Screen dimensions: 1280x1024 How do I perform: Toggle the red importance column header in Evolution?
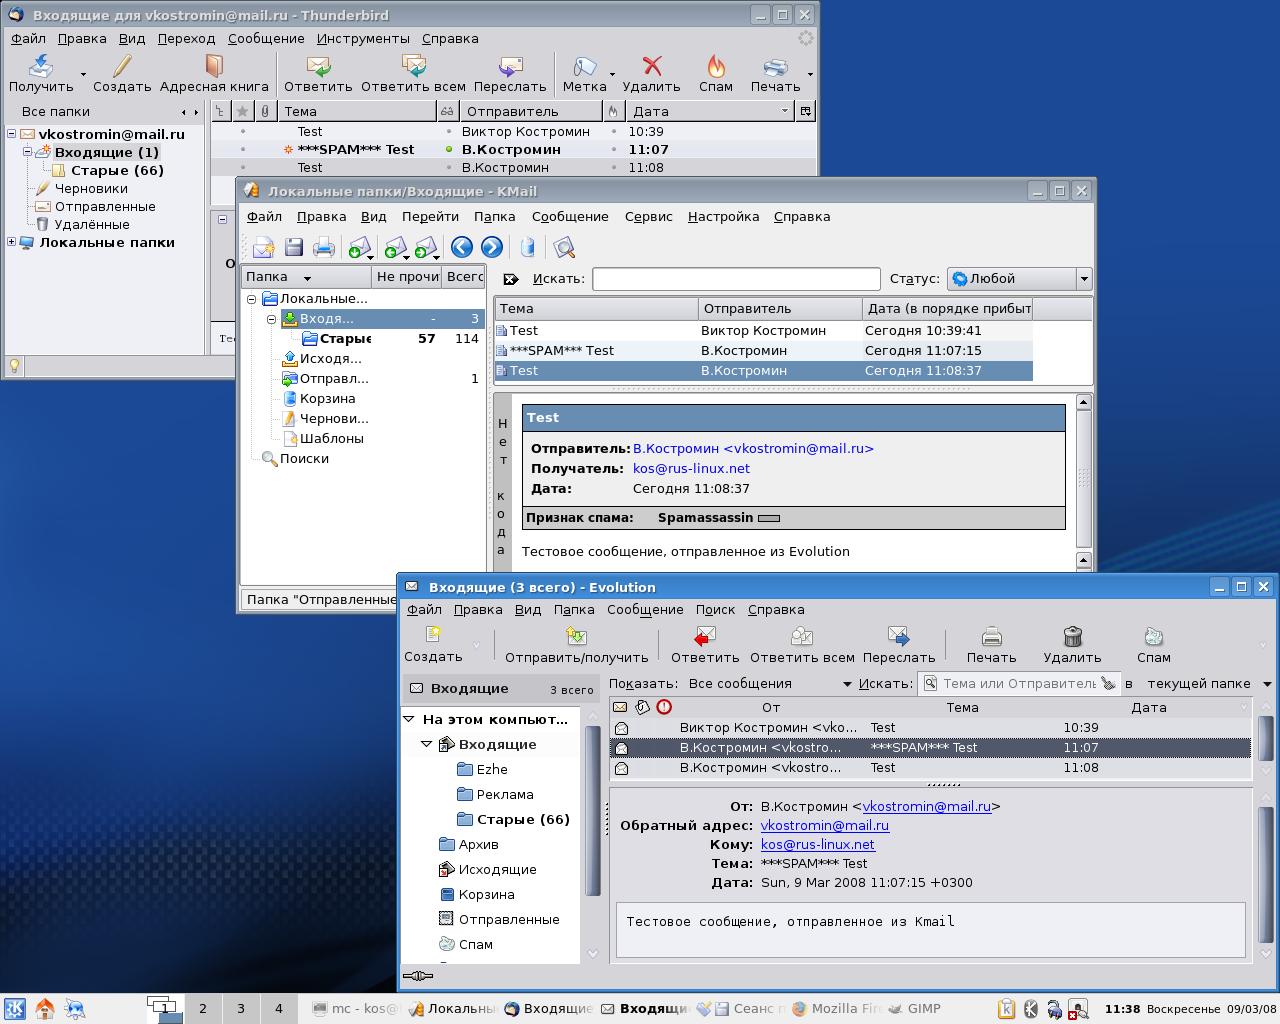click(x=664, y=707)
